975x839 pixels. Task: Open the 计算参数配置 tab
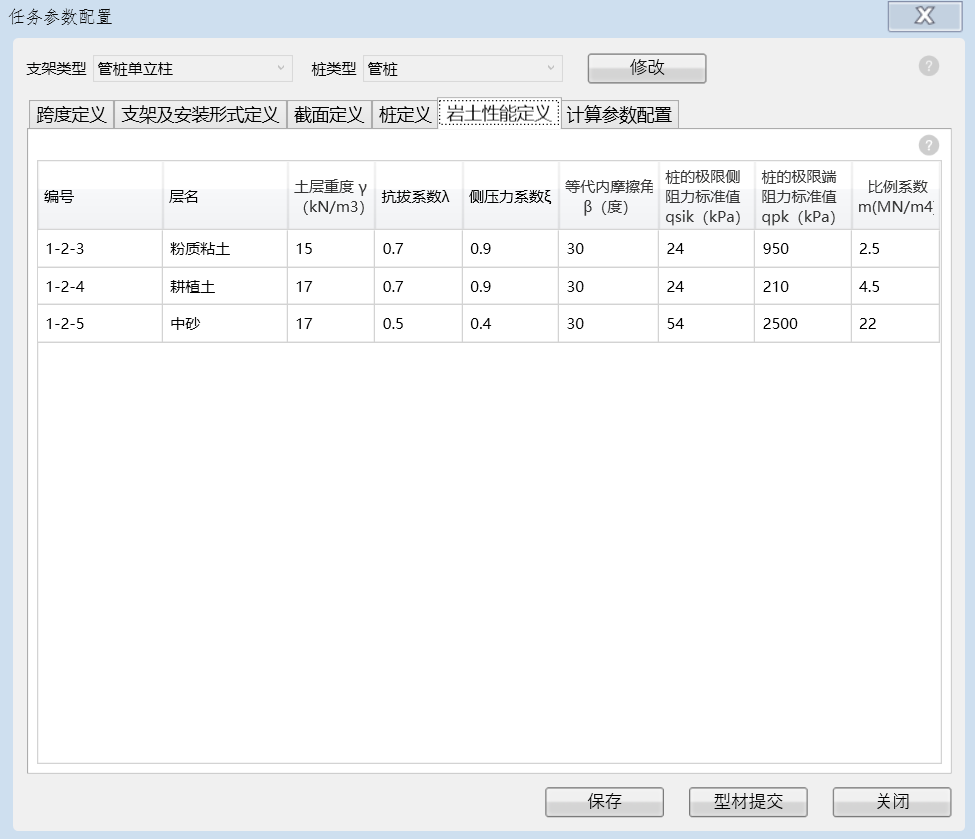[619, 115]
